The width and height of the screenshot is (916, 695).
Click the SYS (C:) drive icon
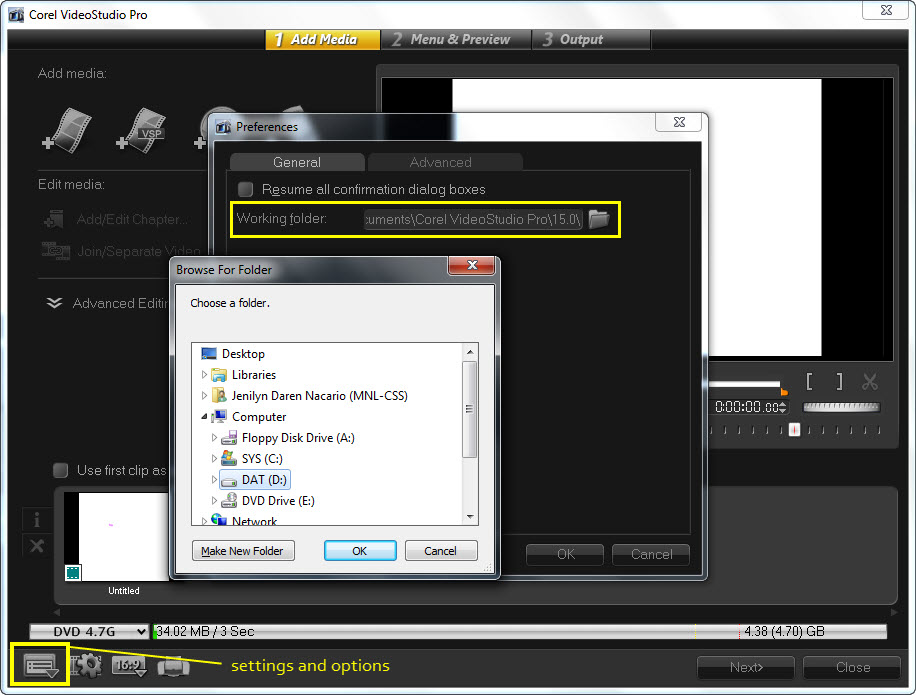[229, 458]
